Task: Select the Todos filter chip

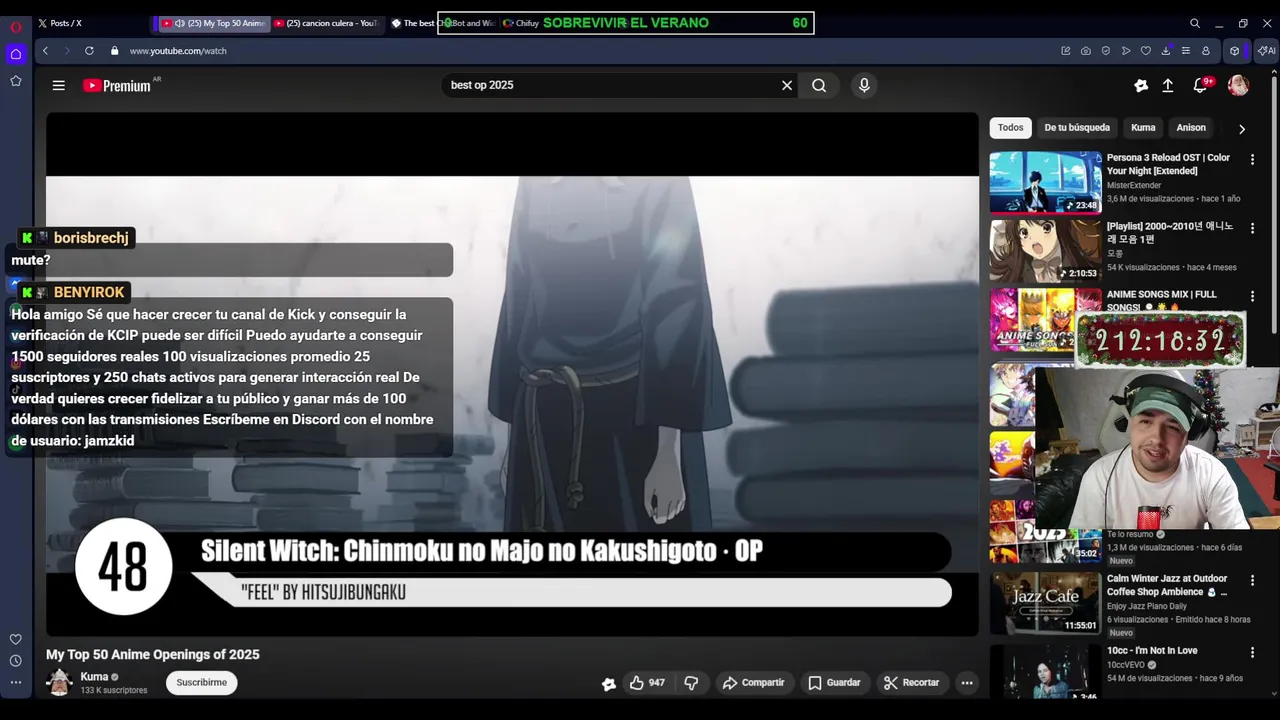Action: tap(1010, 128)
